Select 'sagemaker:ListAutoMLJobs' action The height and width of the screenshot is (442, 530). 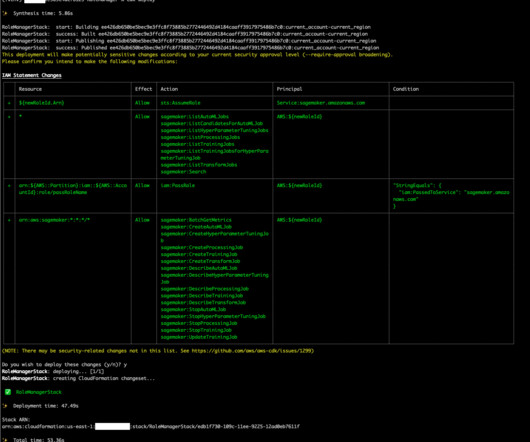point(195,117)
